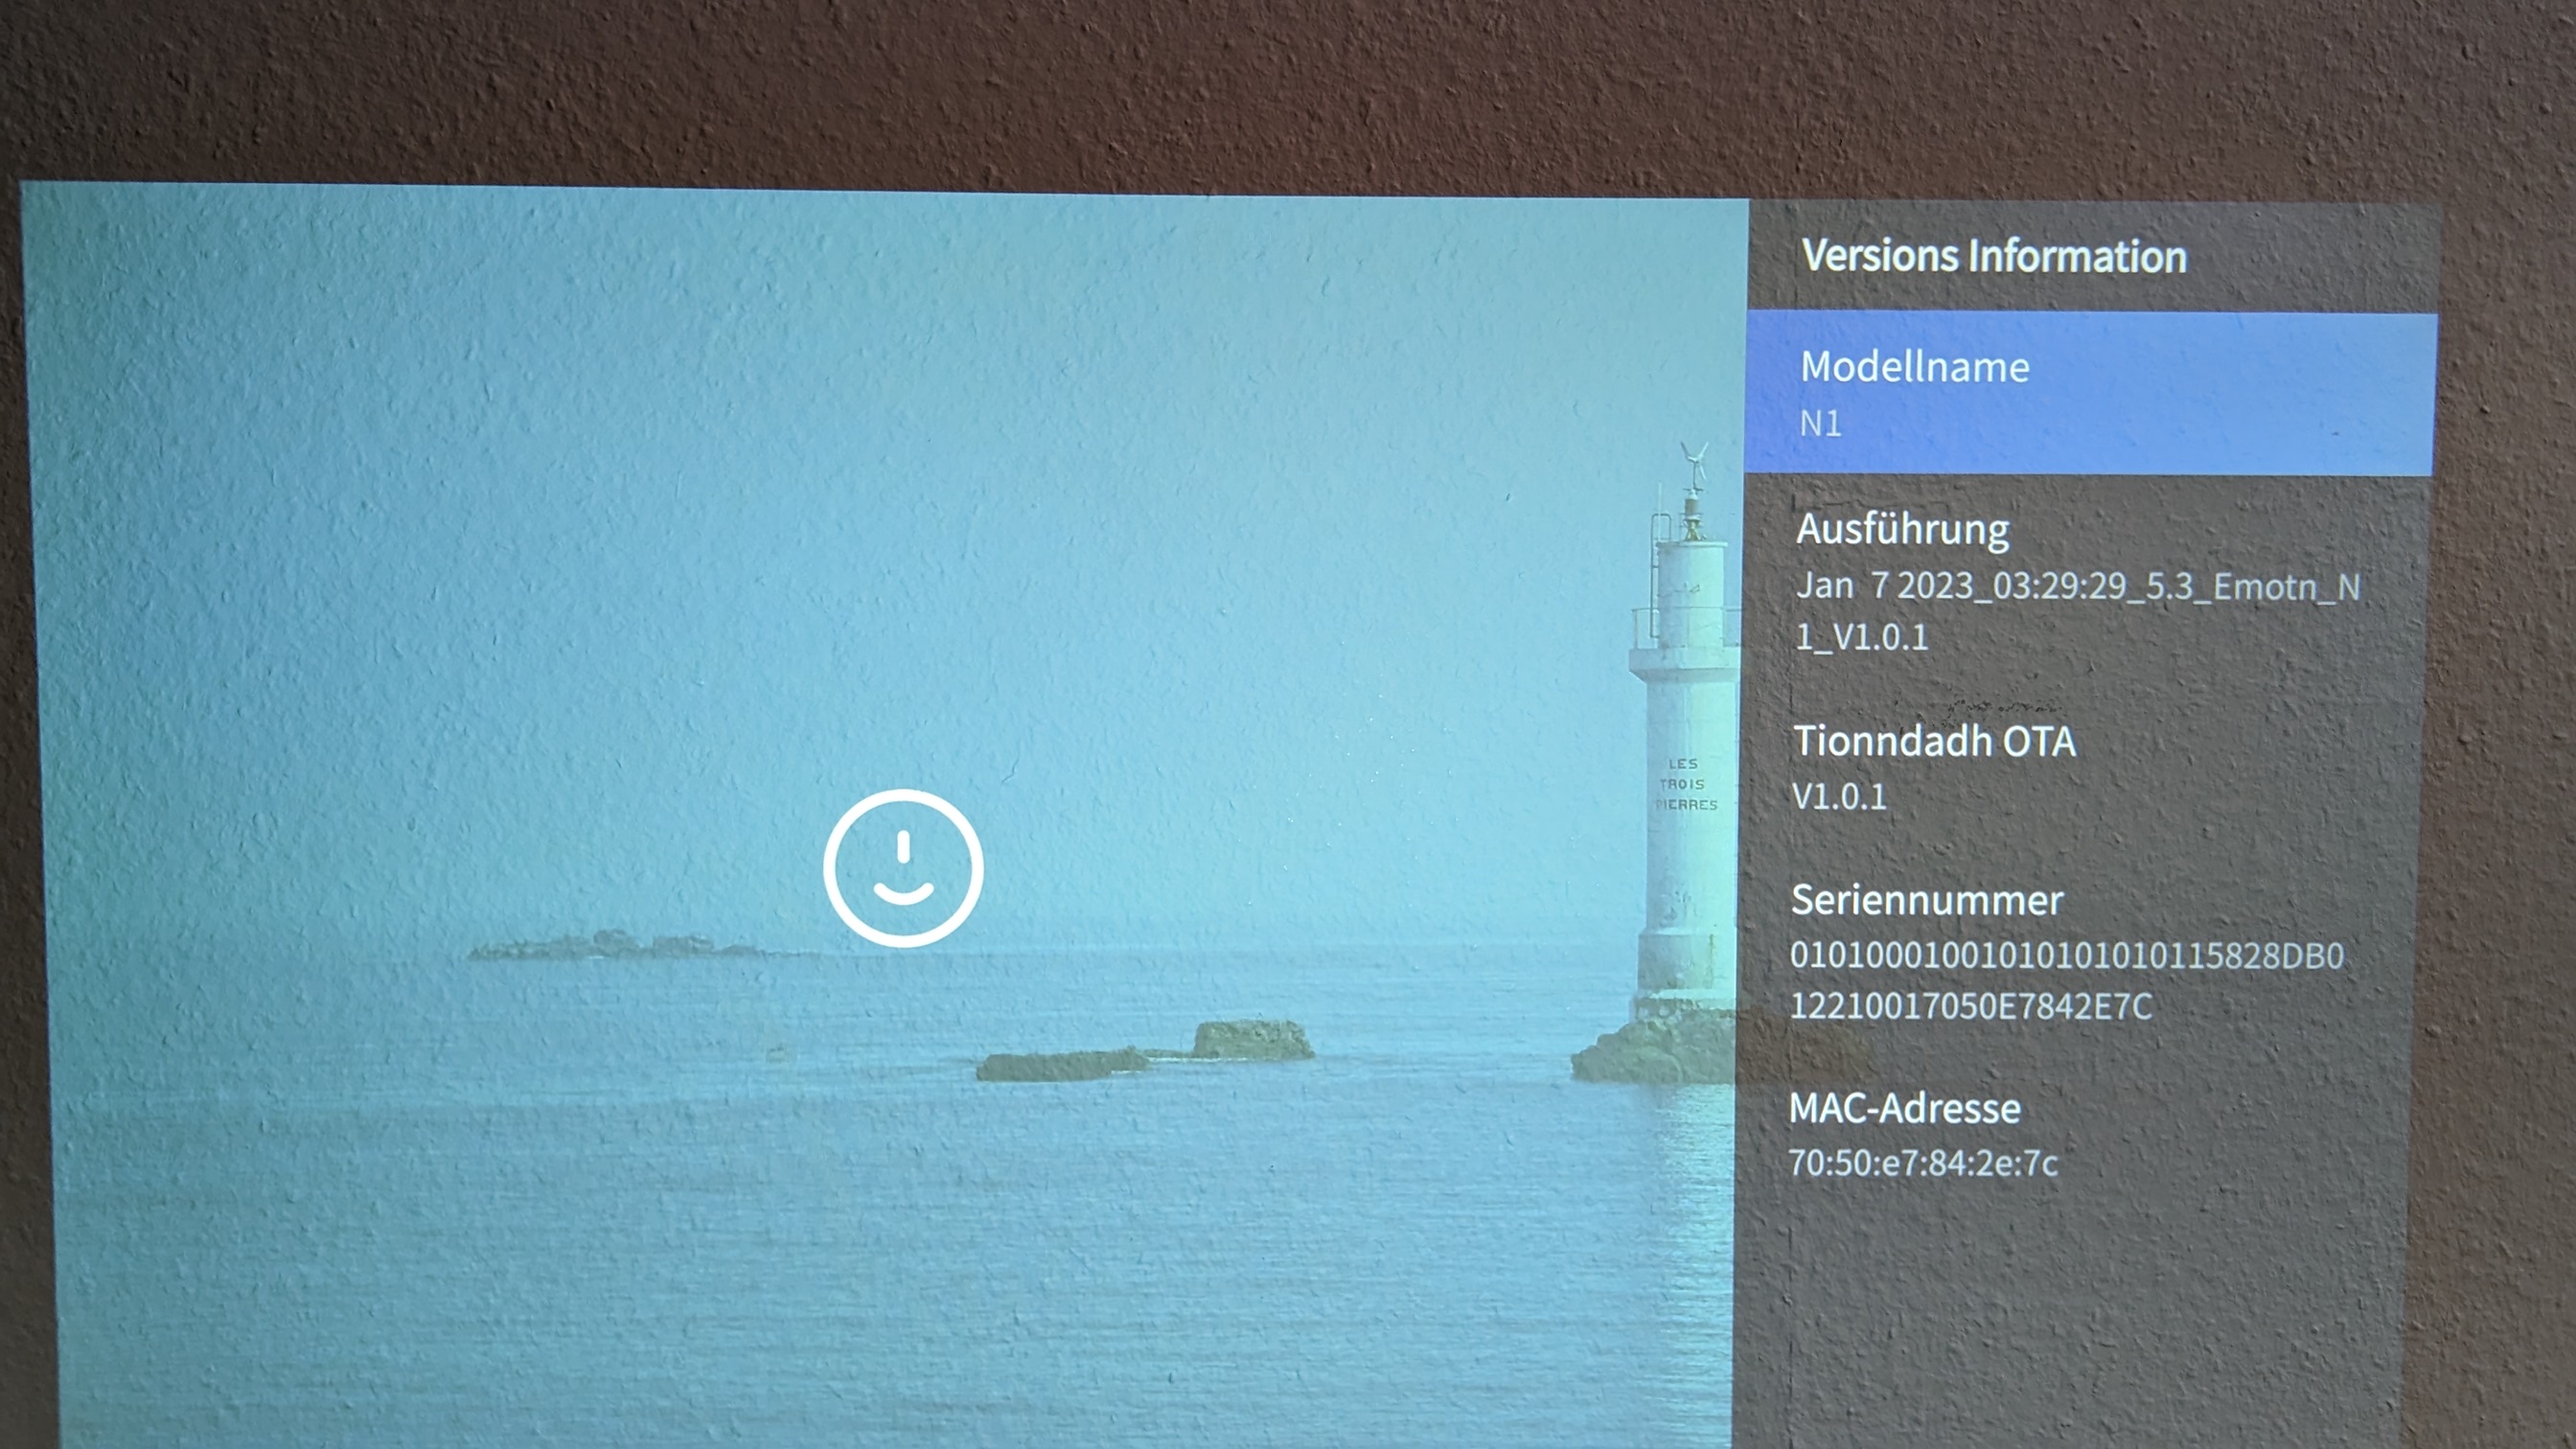The width and height of the screenshot is (2576, 1449).
Task: Click the V1.0.1 OTA version text
Action: click(x=1839, y=797)
